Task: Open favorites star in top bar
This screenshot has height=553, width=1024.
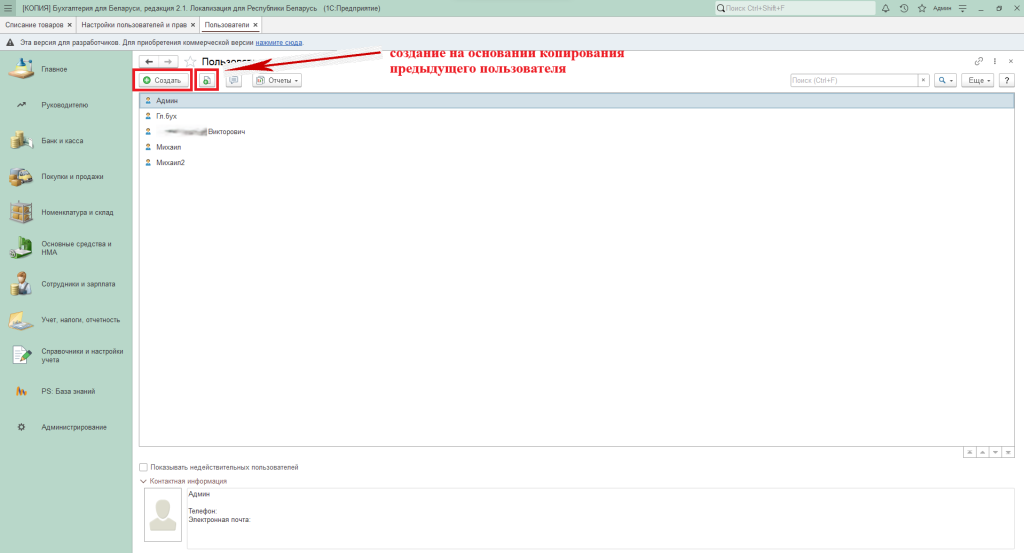Action: [x=919, y=8]
